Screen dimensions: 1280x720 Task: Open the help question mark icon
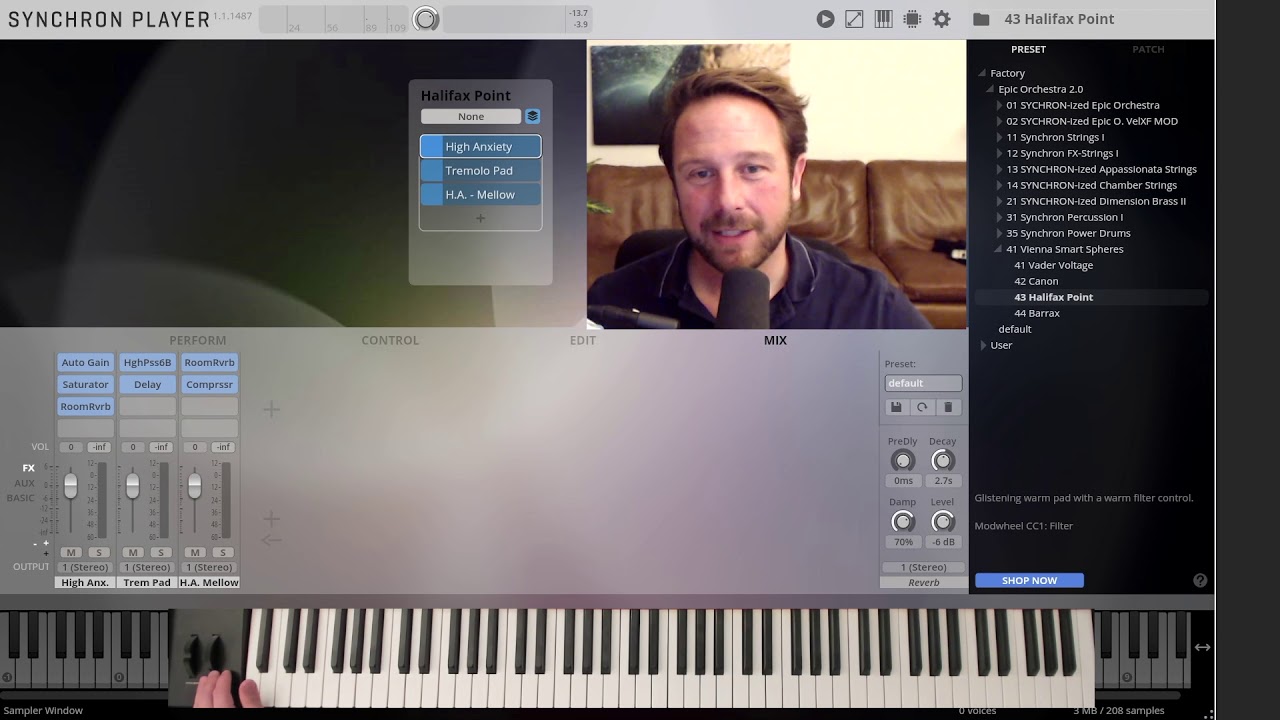click(1200, 580)
